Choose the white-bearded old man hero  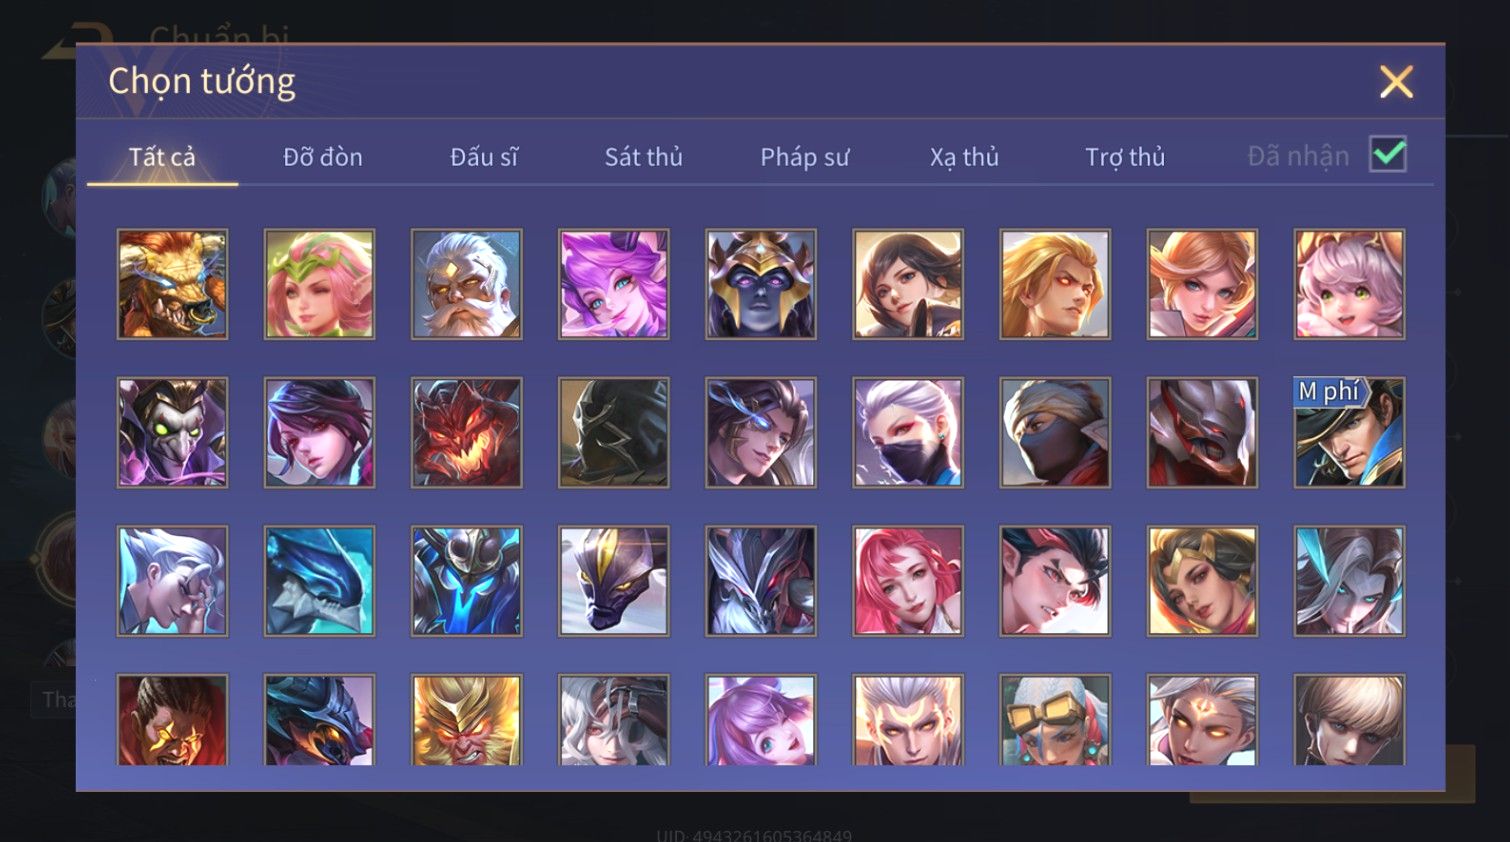[466, 284]
